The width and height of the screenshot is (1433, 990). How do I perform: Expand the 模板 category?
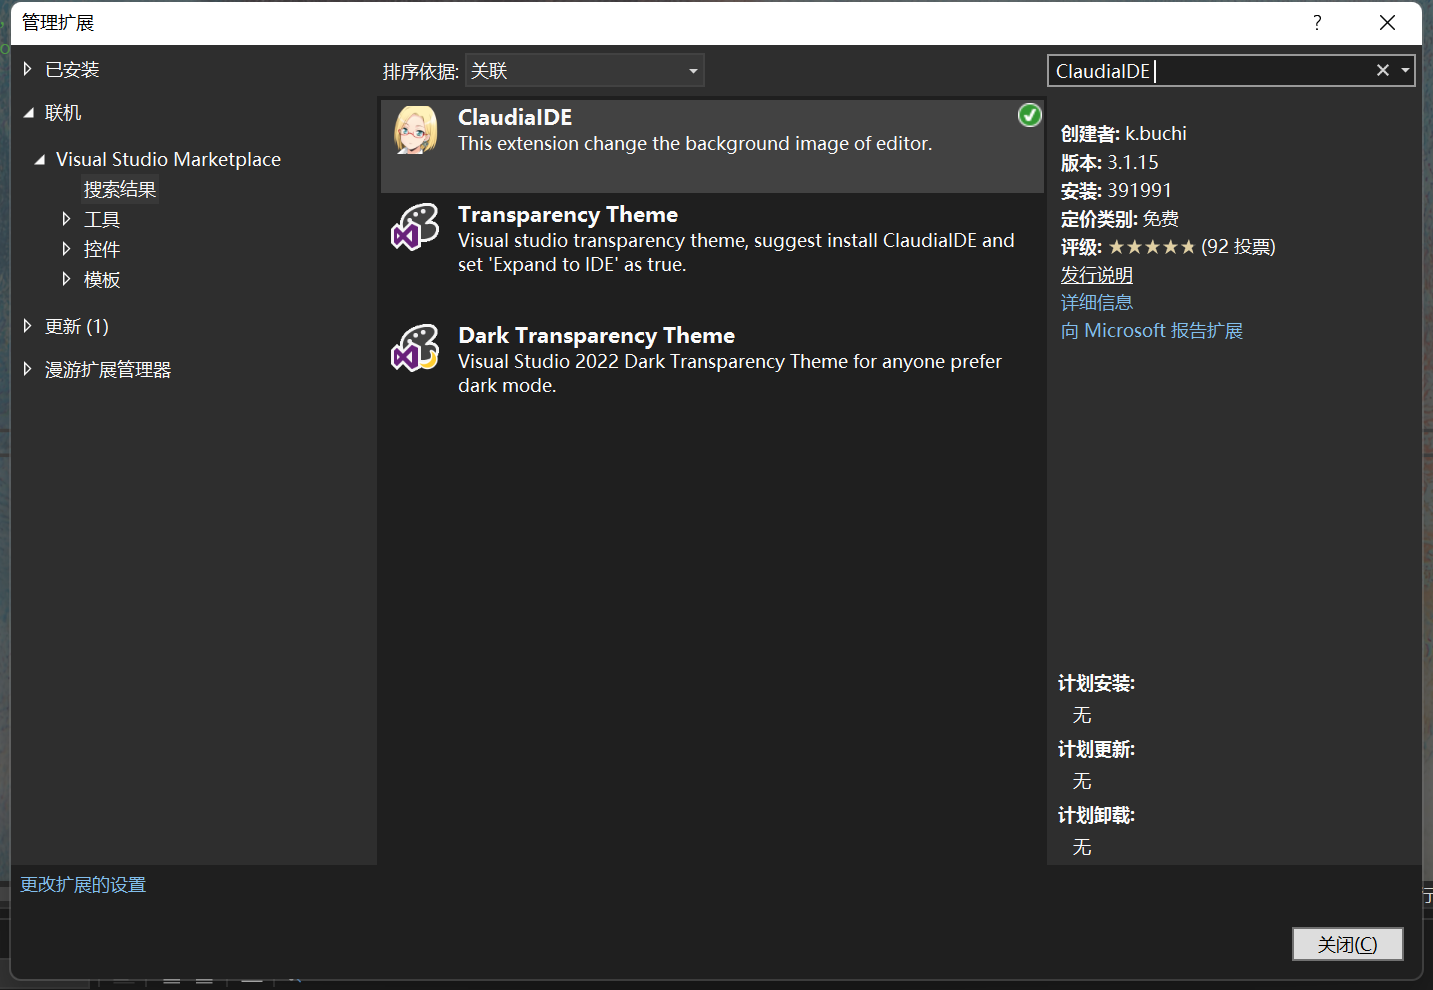point(66,279)
